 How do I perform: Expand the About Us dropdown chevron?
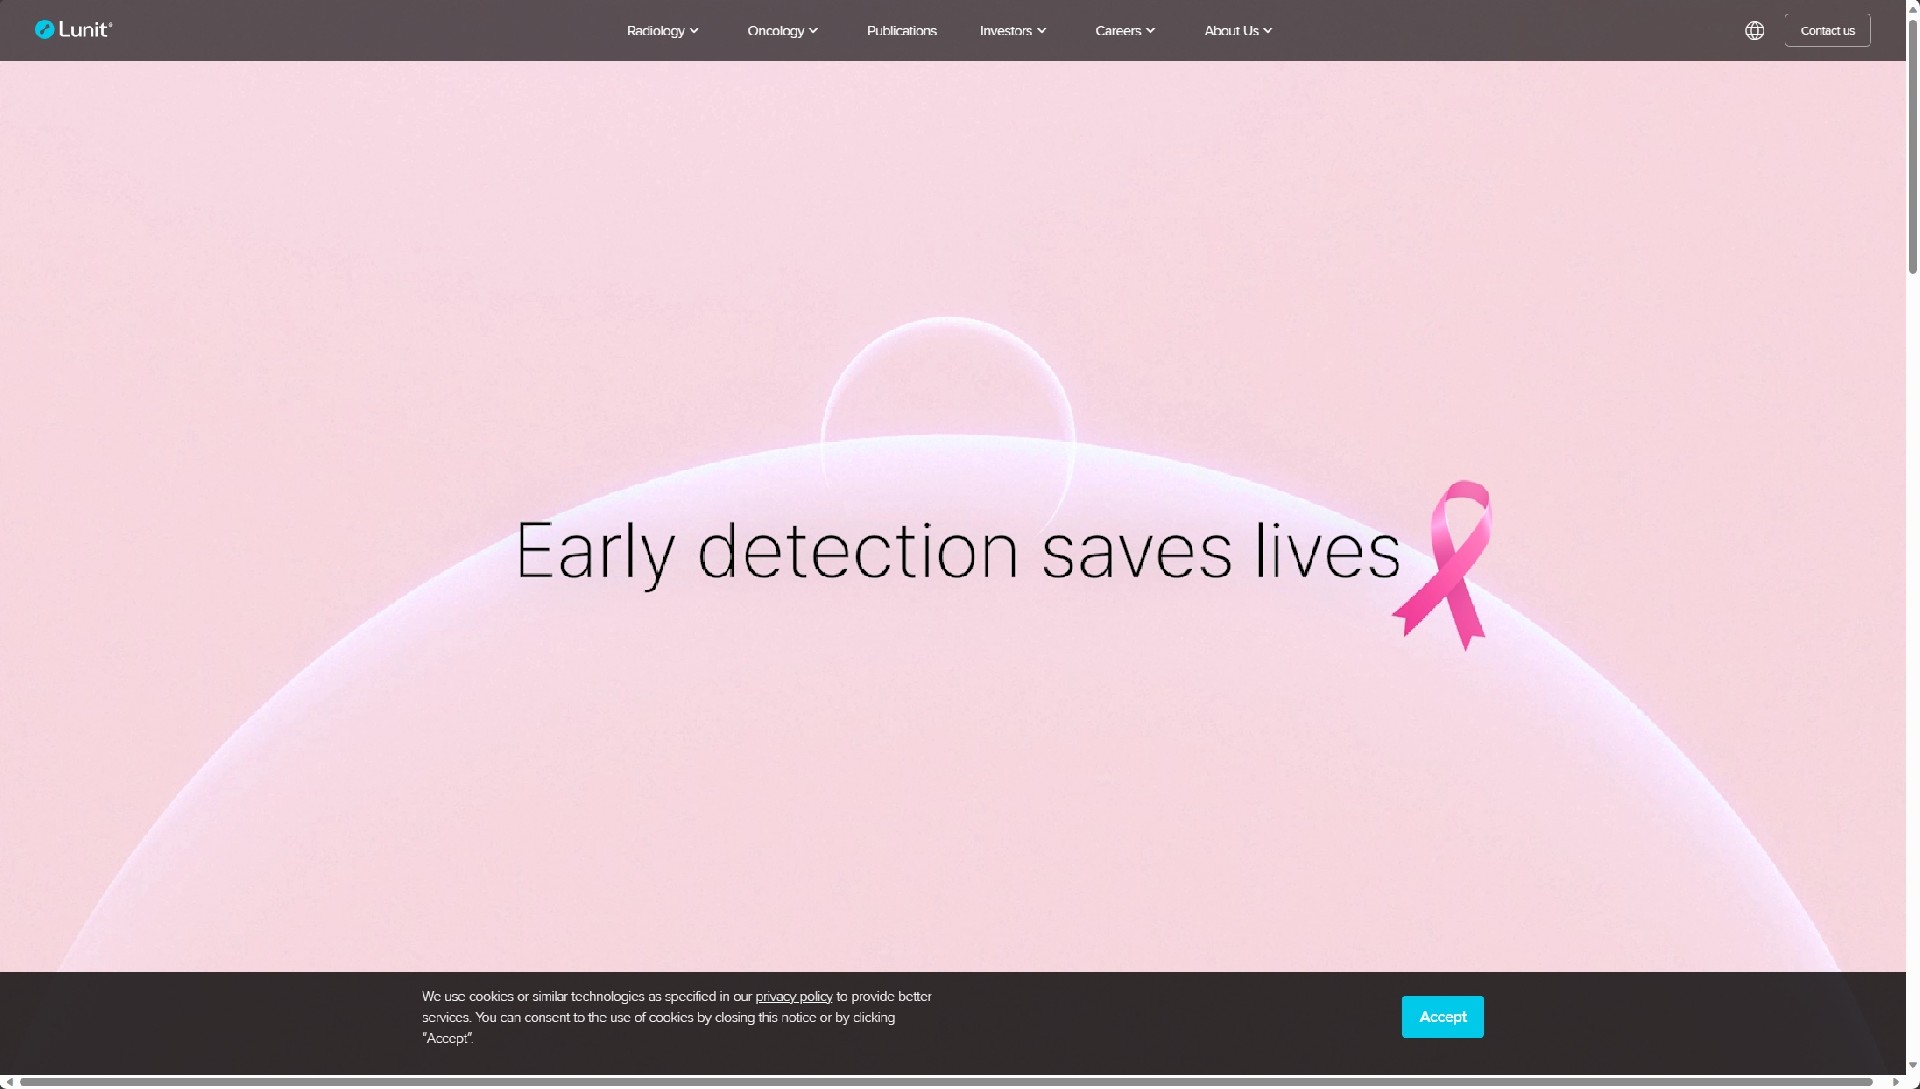[1267, 31]
